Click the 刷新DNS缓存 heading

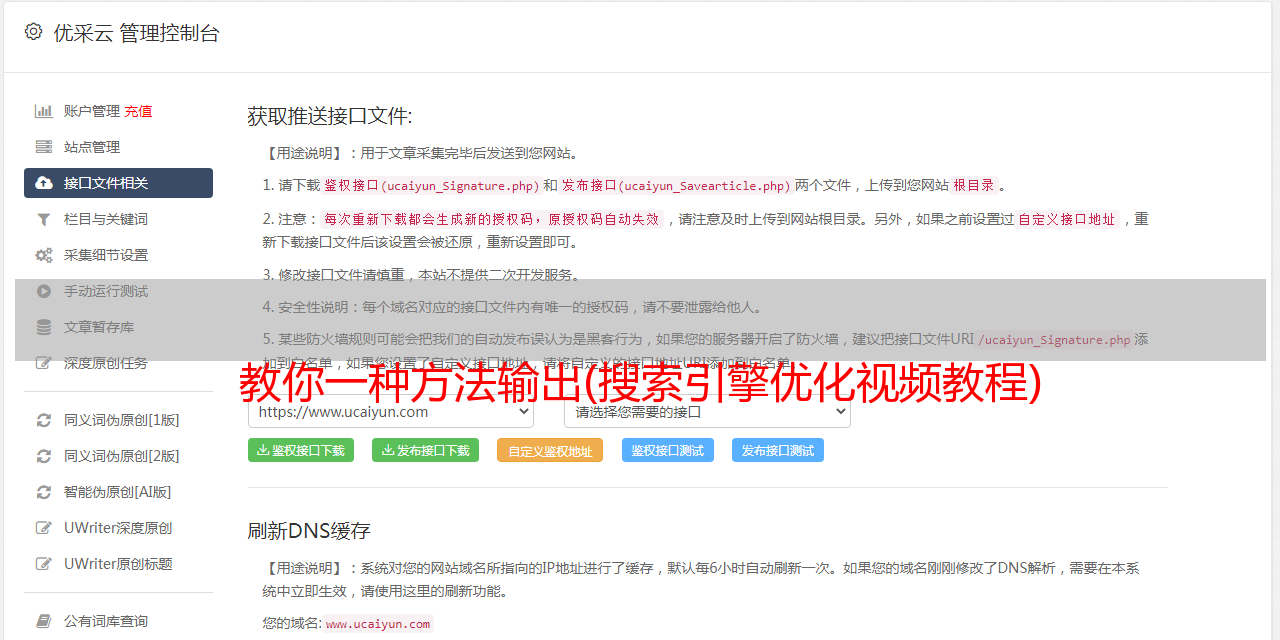309,530
